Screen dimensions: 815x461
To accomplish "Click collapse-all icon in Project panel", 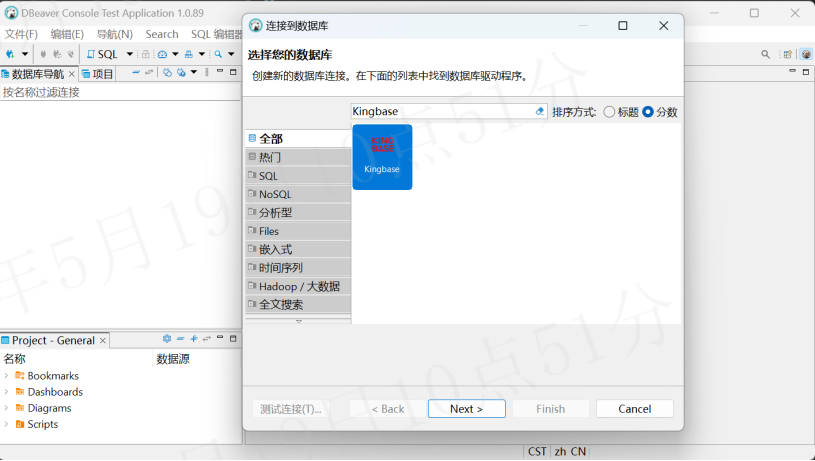I will (x=180, y=338).
